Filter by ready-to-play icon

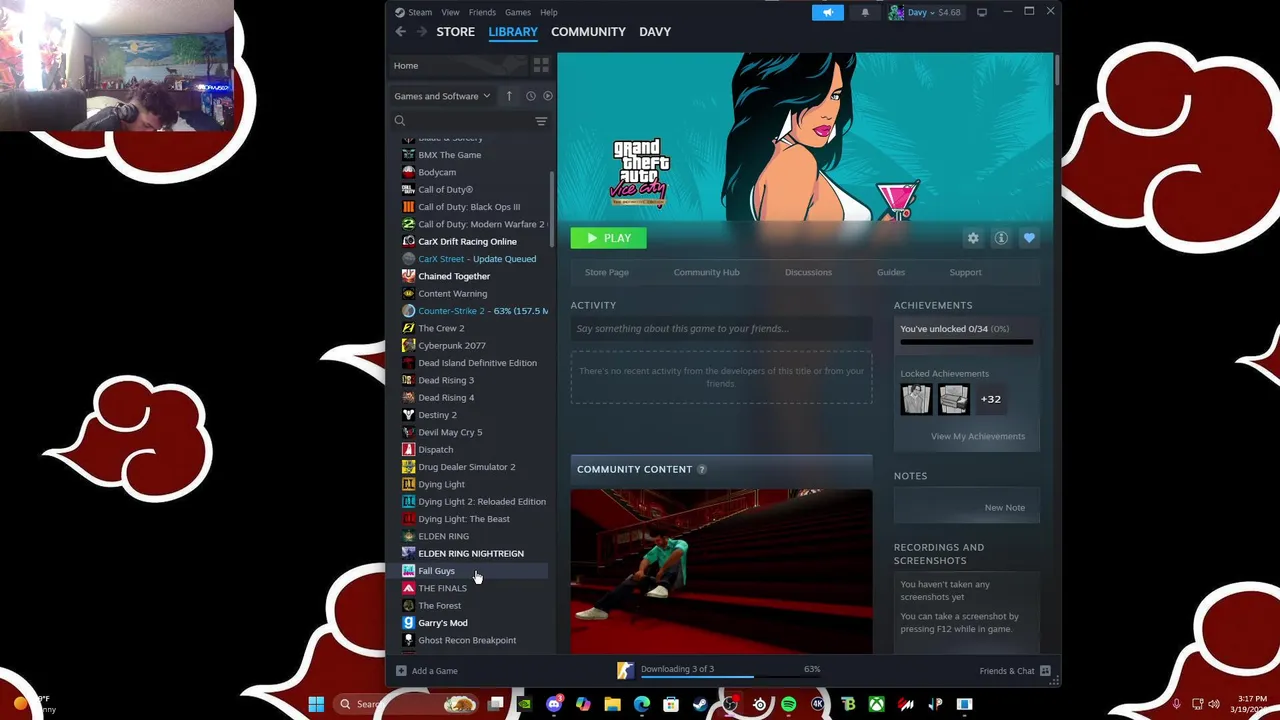pyautogui.click(x=547, y=96)
